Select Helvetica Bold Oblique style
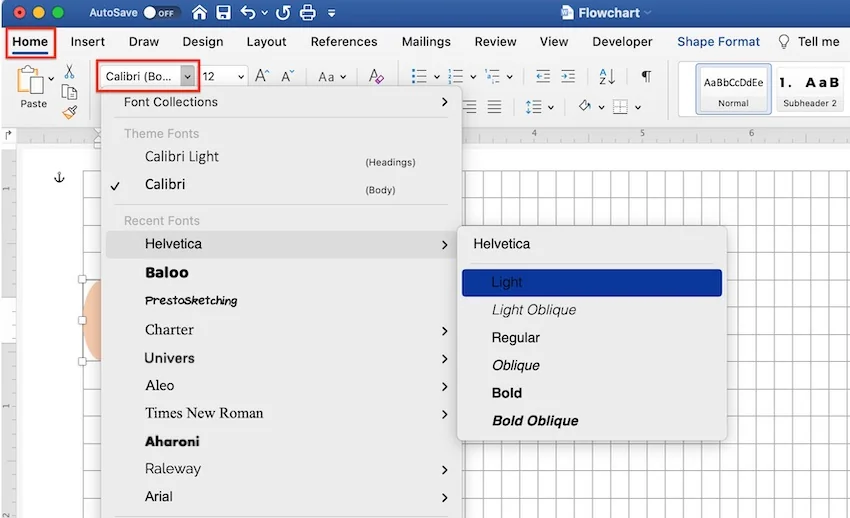This screenshot has height=518, width=850. coord(591,421)
